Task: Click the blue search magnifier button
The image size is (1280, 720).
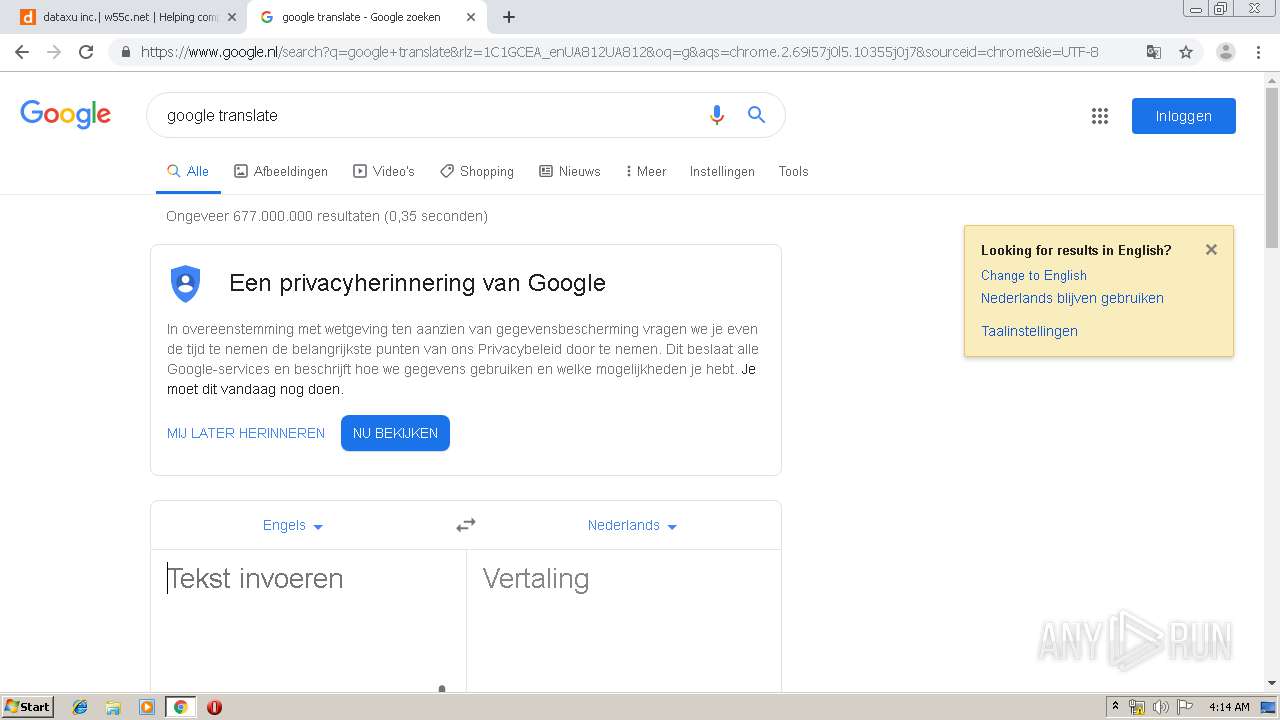Action: (757, 115)
